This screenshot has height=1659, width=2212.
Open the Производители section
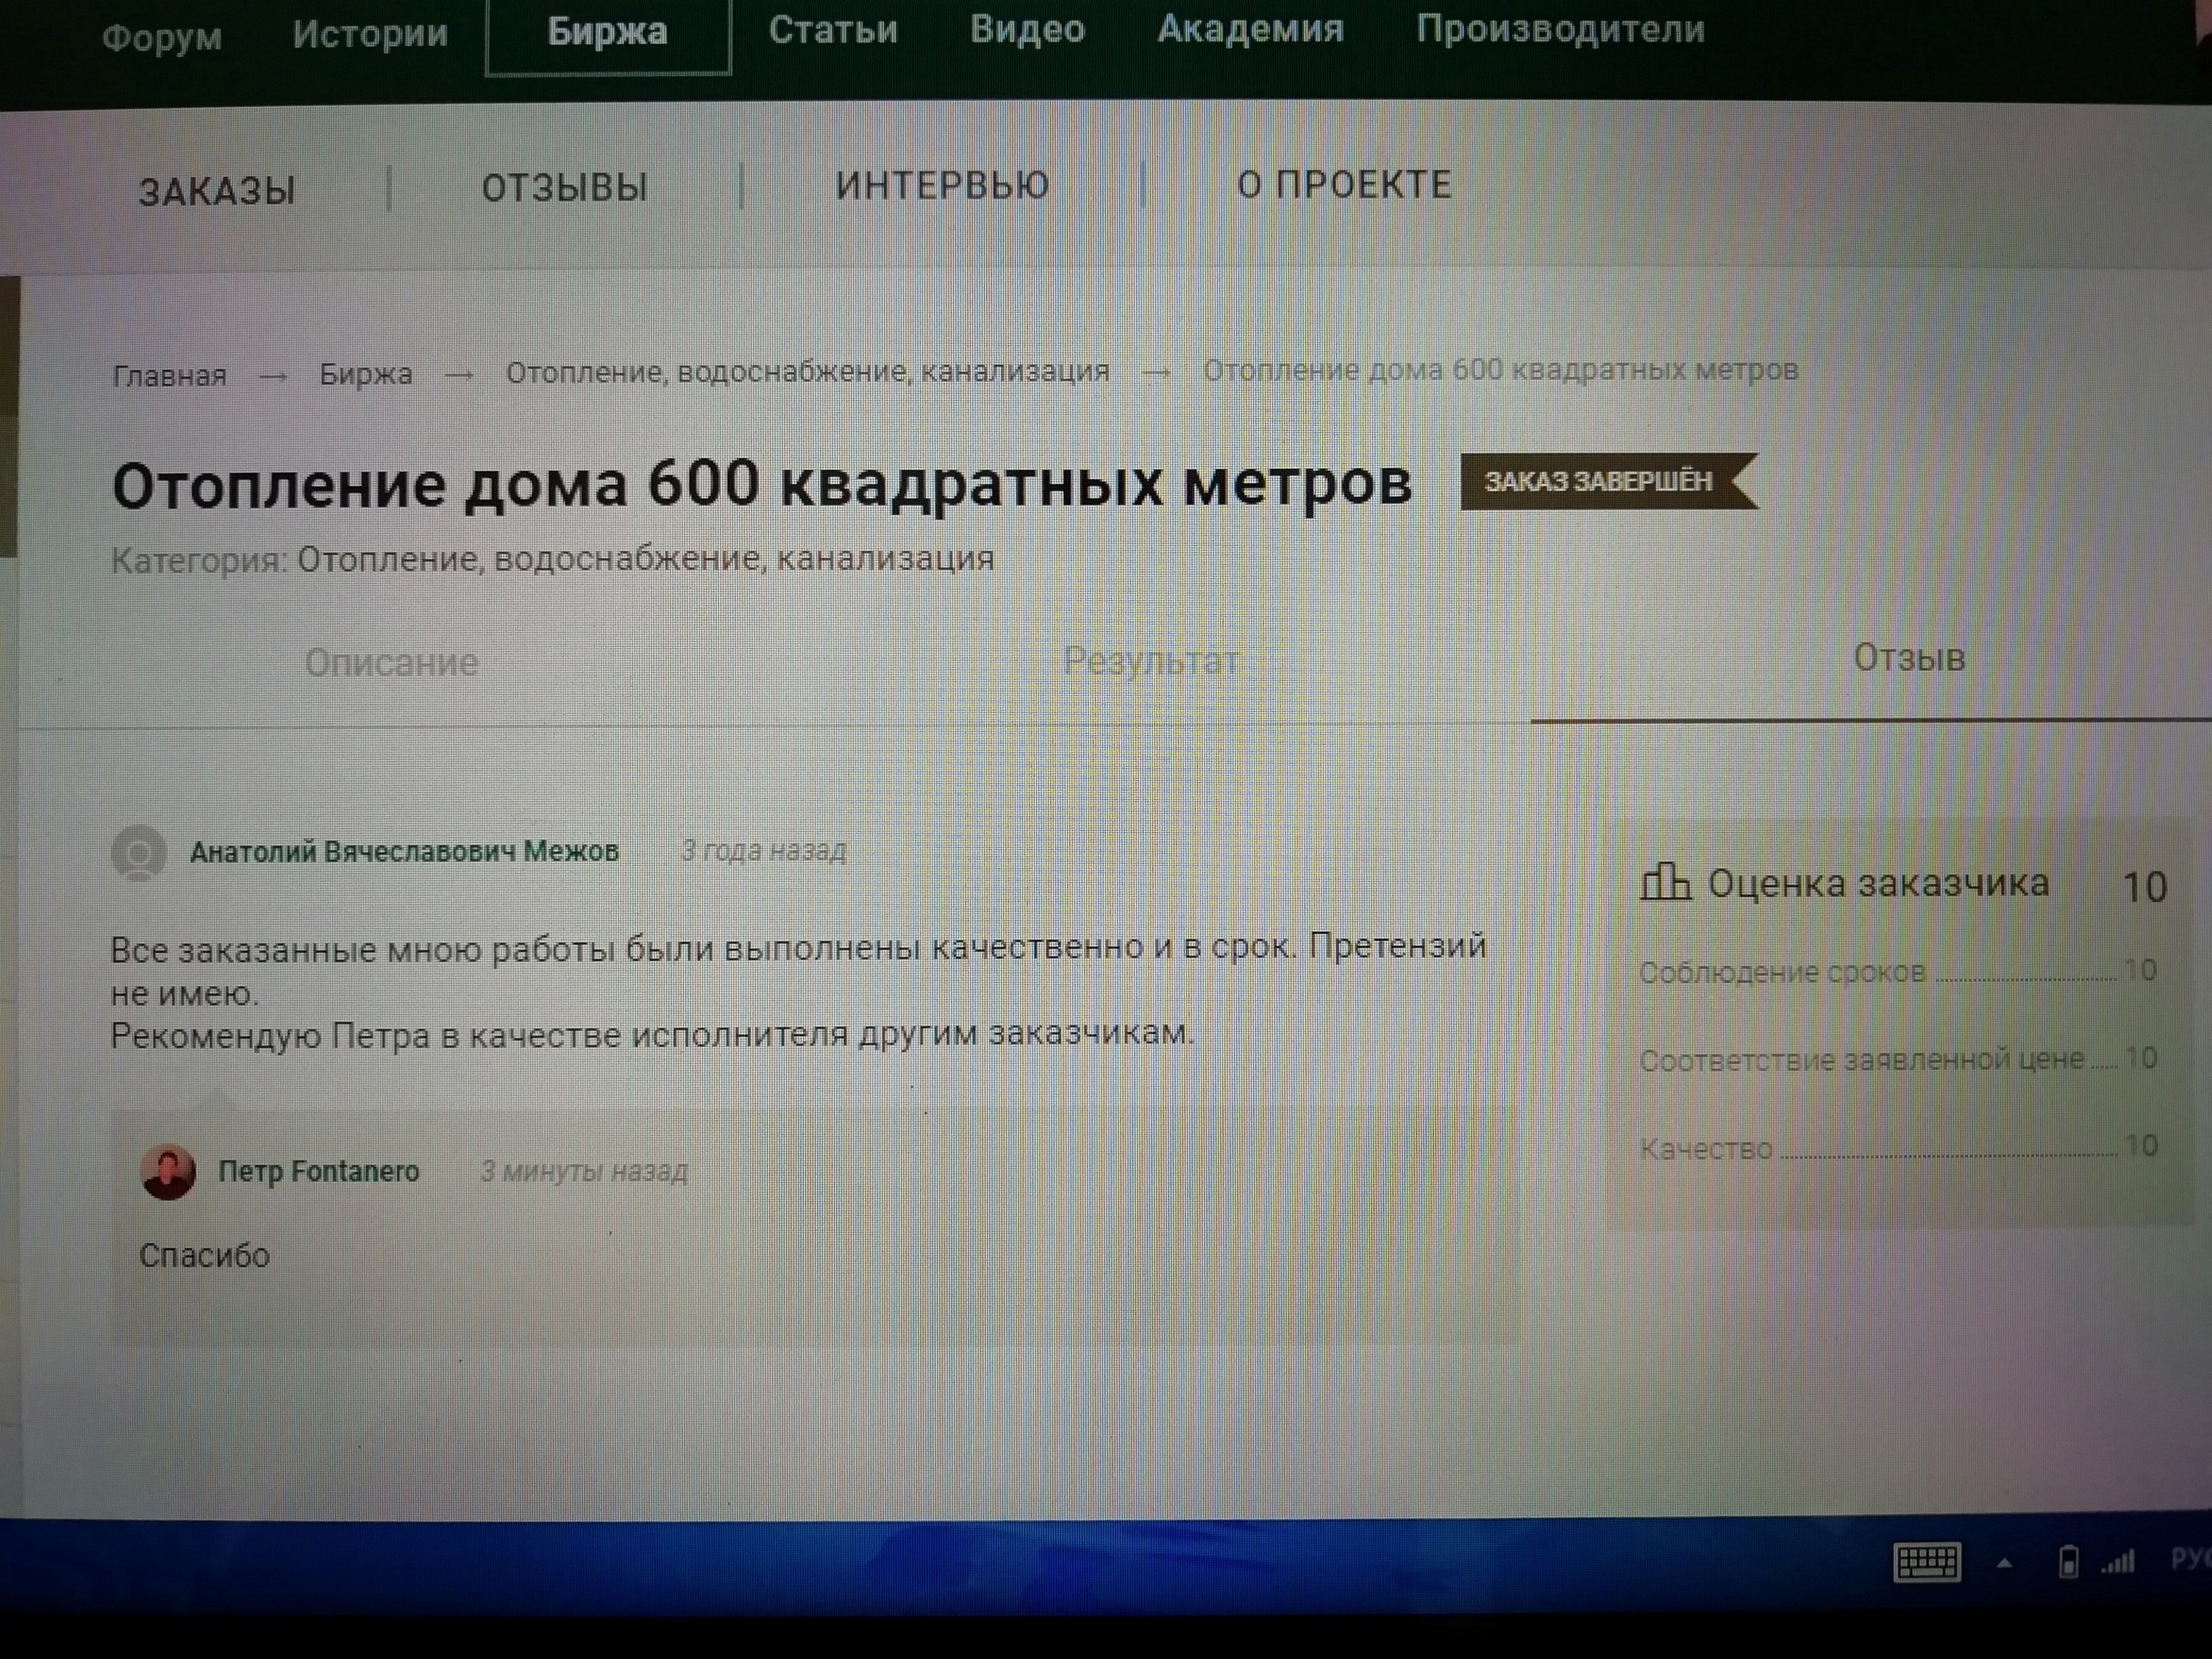[x=1560, y=29]
